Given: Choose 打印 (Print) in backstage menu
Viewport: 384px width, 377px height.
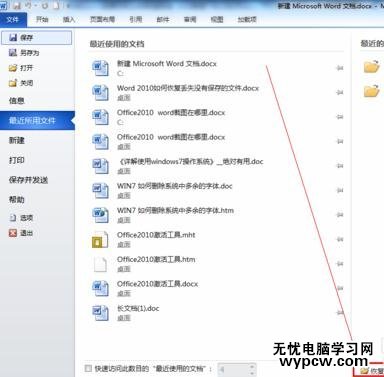Looking at the screenshot, I should tap(17, 160).
